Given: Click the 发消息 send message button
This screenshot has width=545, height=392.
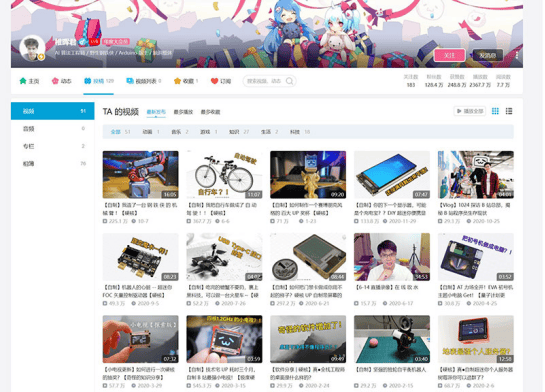Looking at the screenshot, I should pyautogui.click(x=488, y=55).
